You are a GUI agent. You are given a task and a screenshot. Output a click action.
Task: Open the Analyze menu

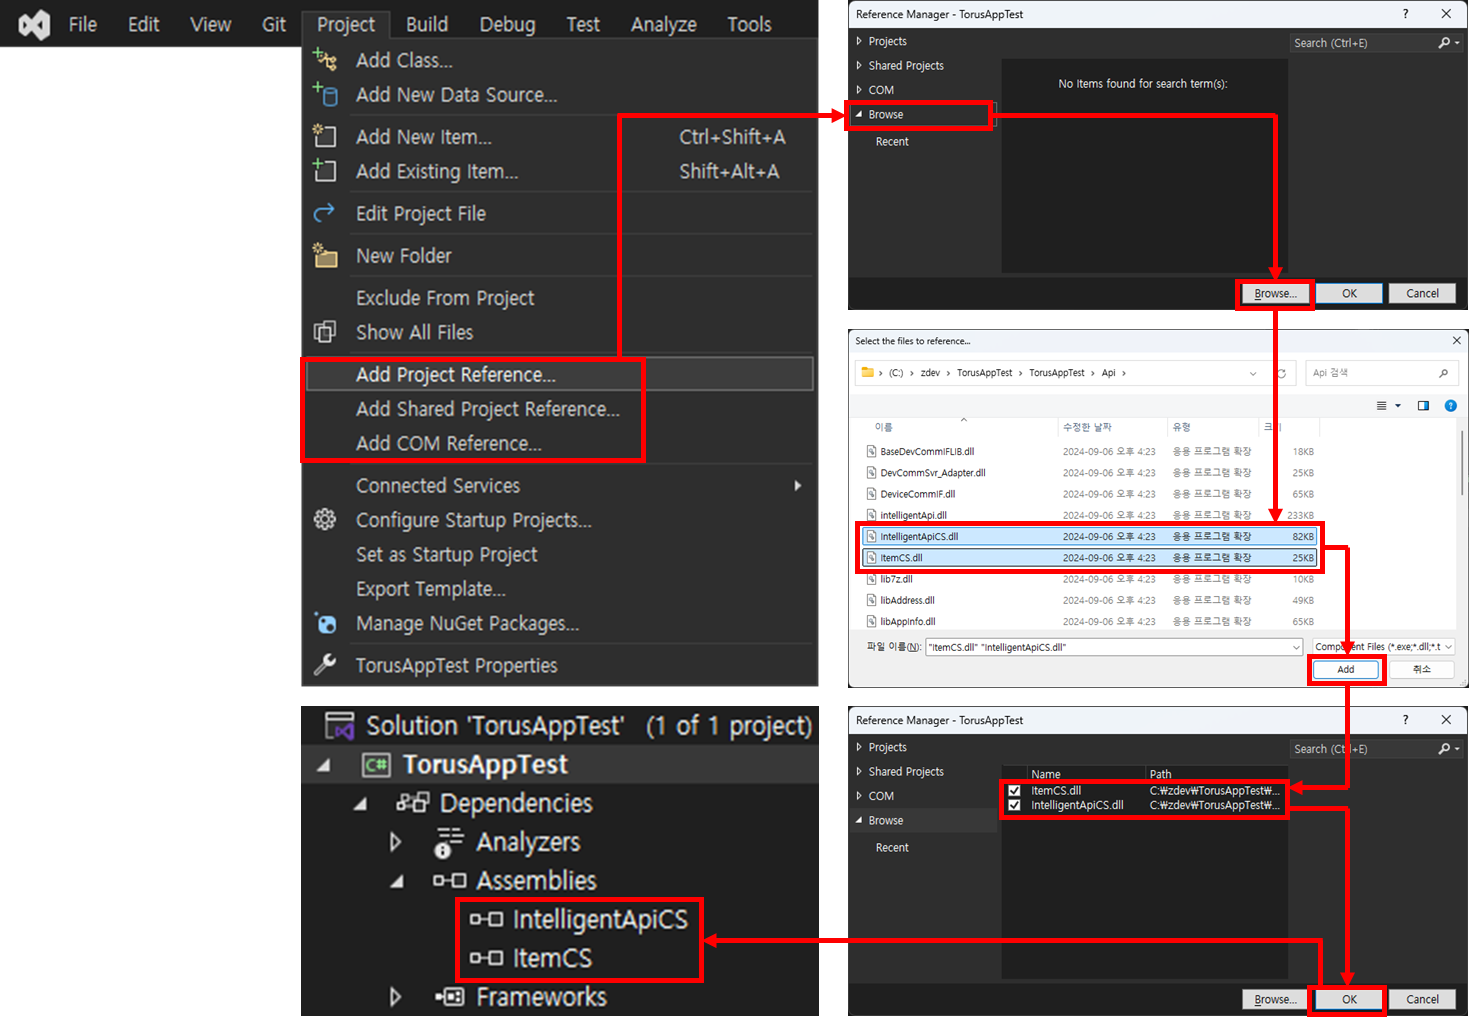[664, 24]
